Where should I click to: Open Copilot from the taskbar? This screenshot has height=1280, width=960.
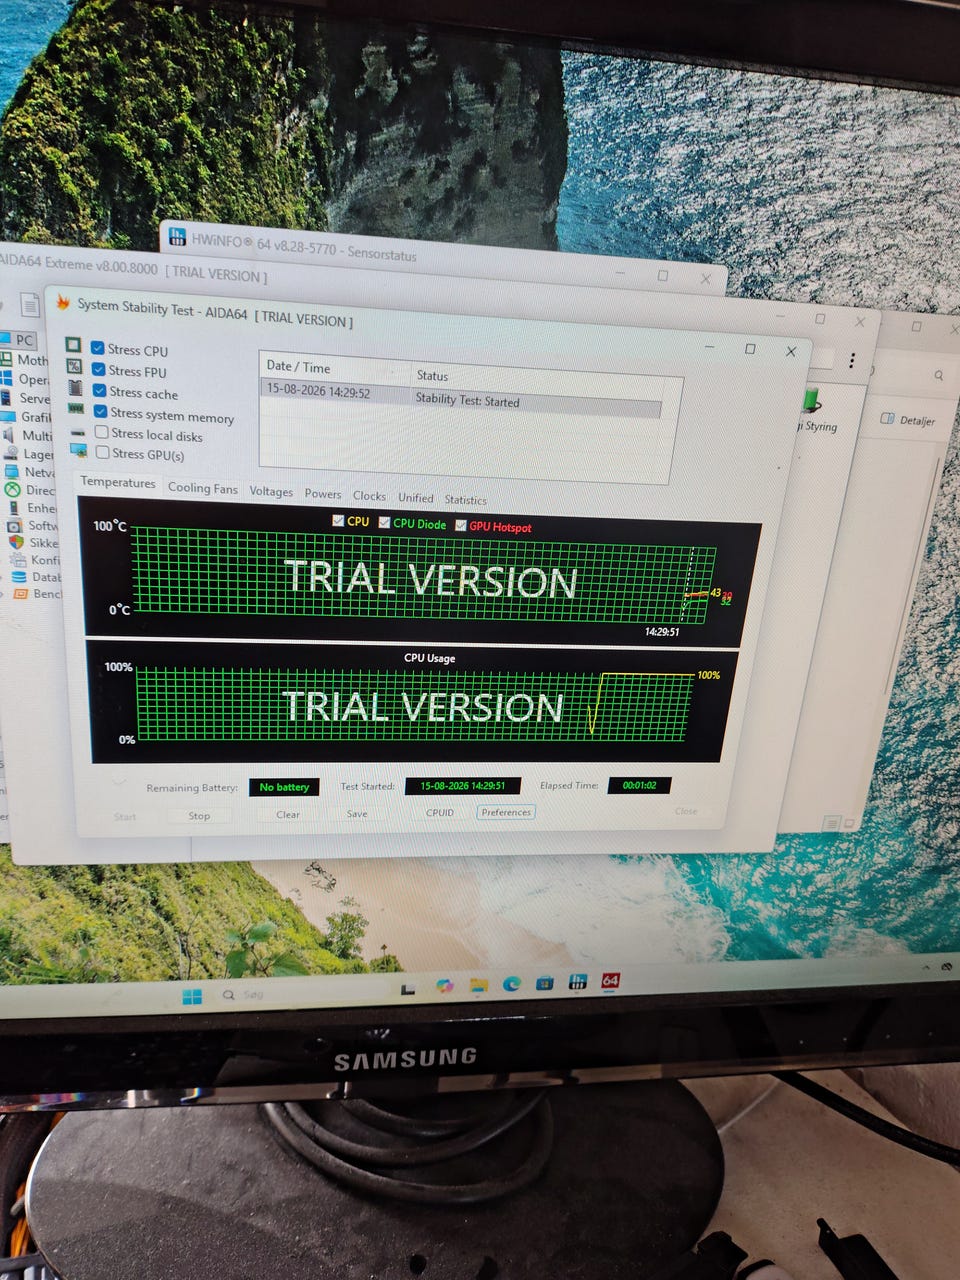pyautogui.click(x=444, y=986)
